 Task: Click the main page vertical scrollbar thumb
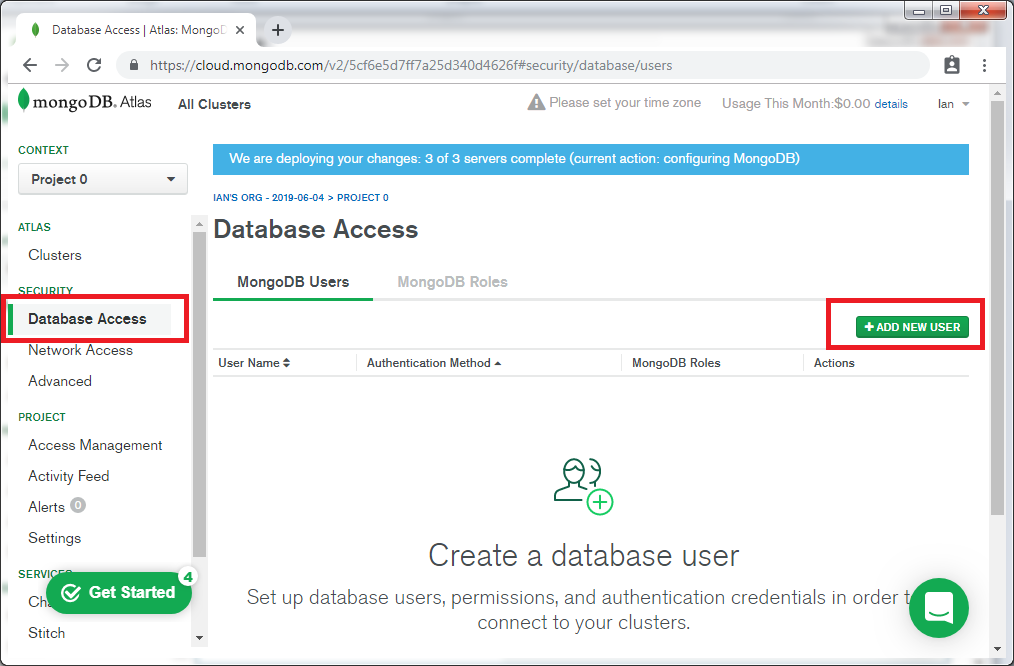997,308
